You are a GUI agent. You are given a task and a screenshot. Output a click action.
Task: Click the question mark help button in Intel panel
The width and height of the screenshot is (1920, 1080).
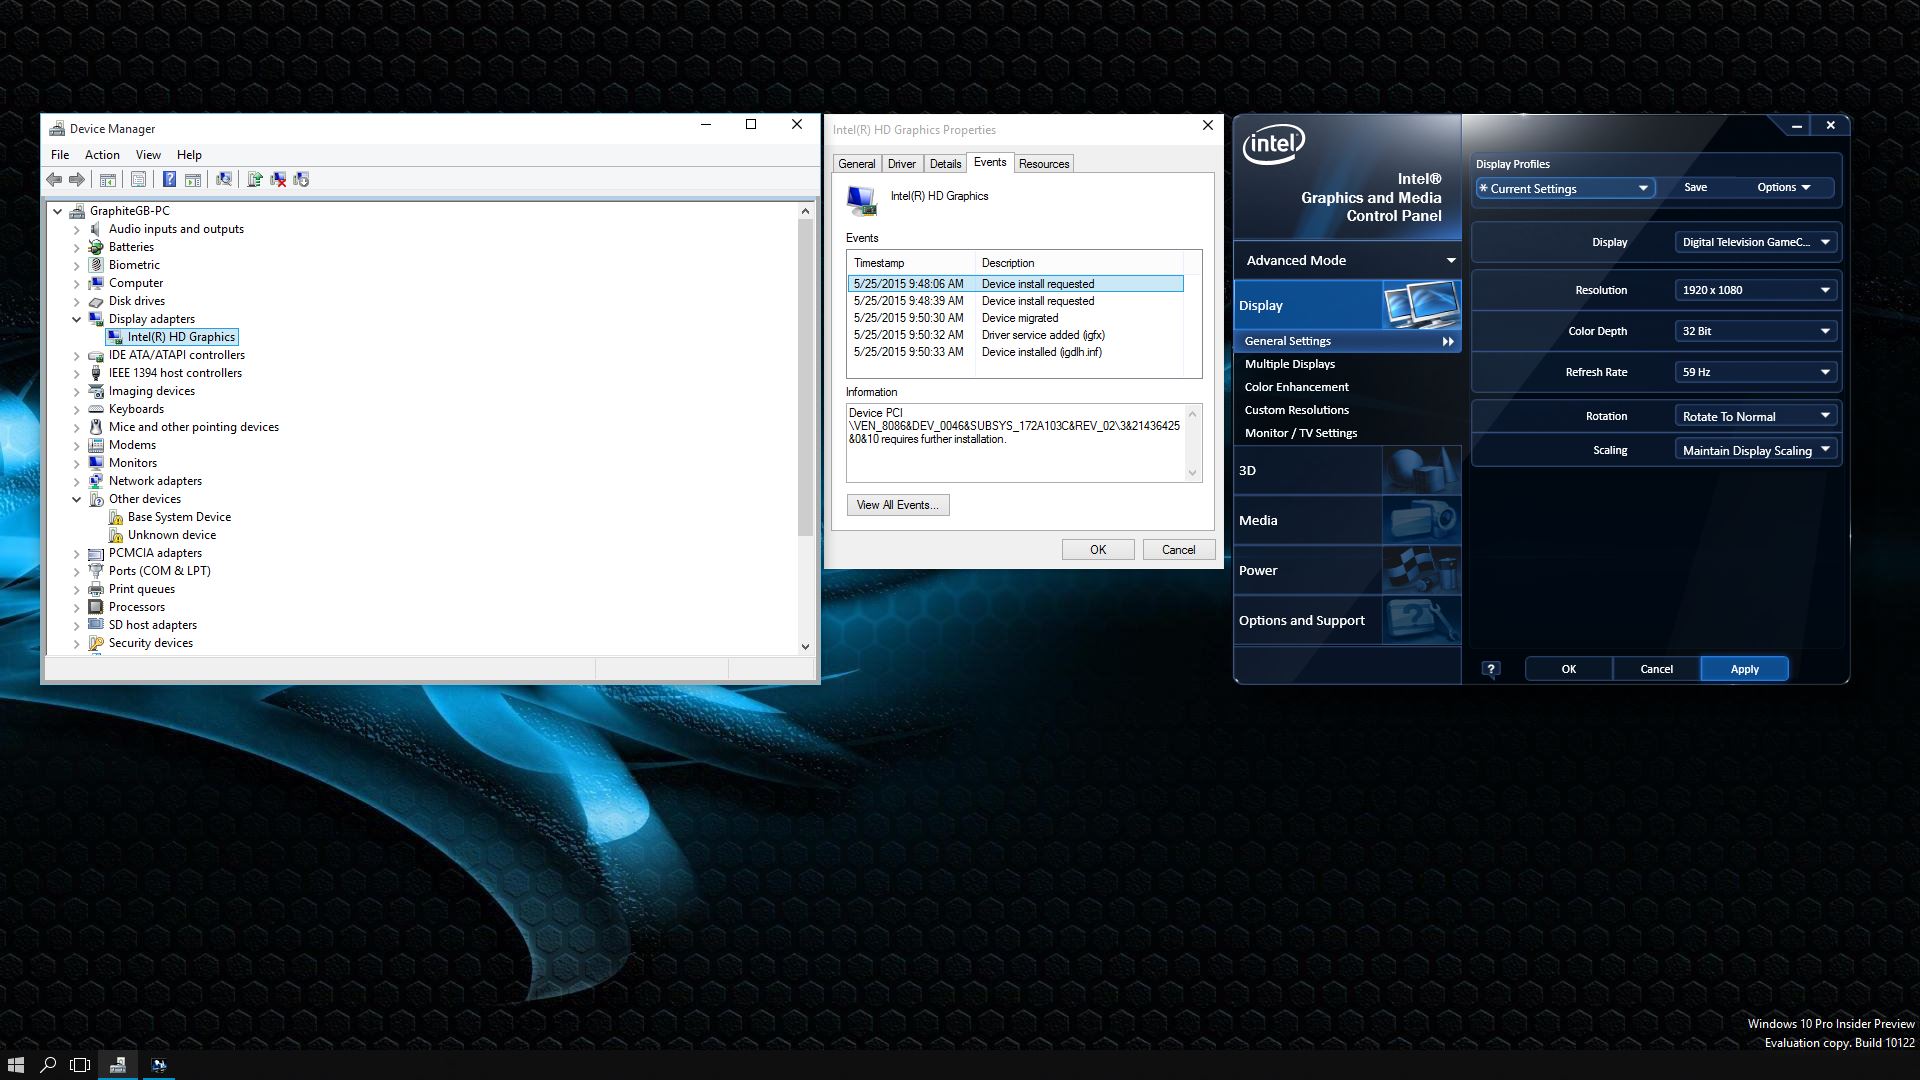1491,669
